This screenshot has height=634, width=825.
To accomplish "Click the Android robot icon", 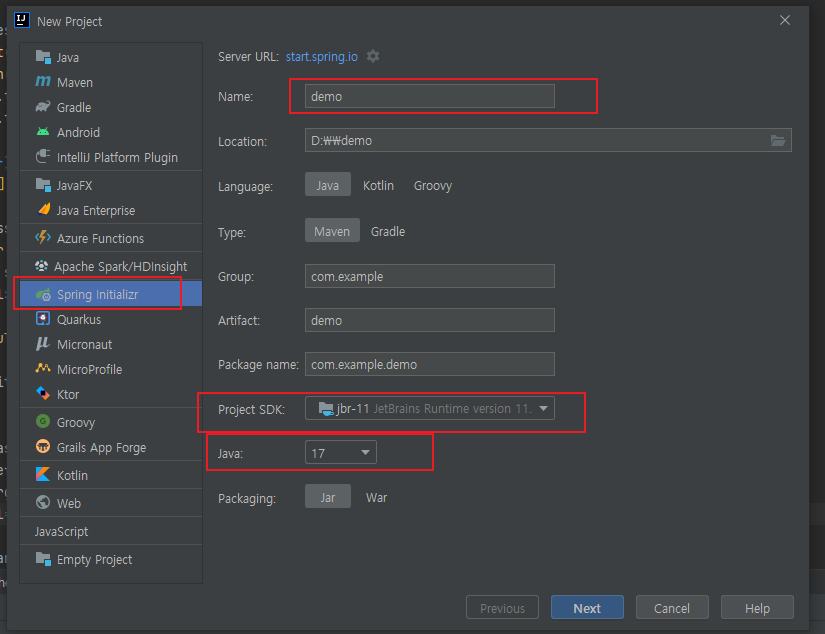I will (x=43, y=132).
